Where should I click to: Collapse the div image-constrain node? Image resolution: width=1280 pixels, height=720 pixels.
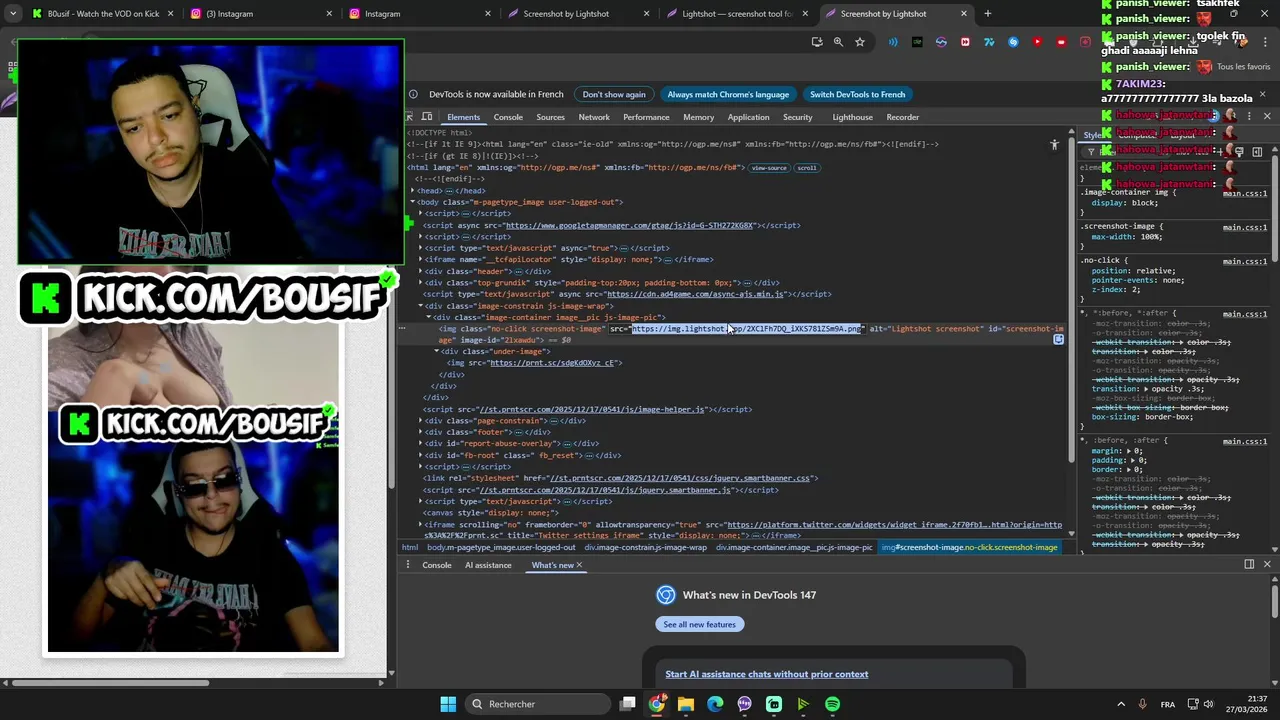pyautogui.click(x=420, y=305)
